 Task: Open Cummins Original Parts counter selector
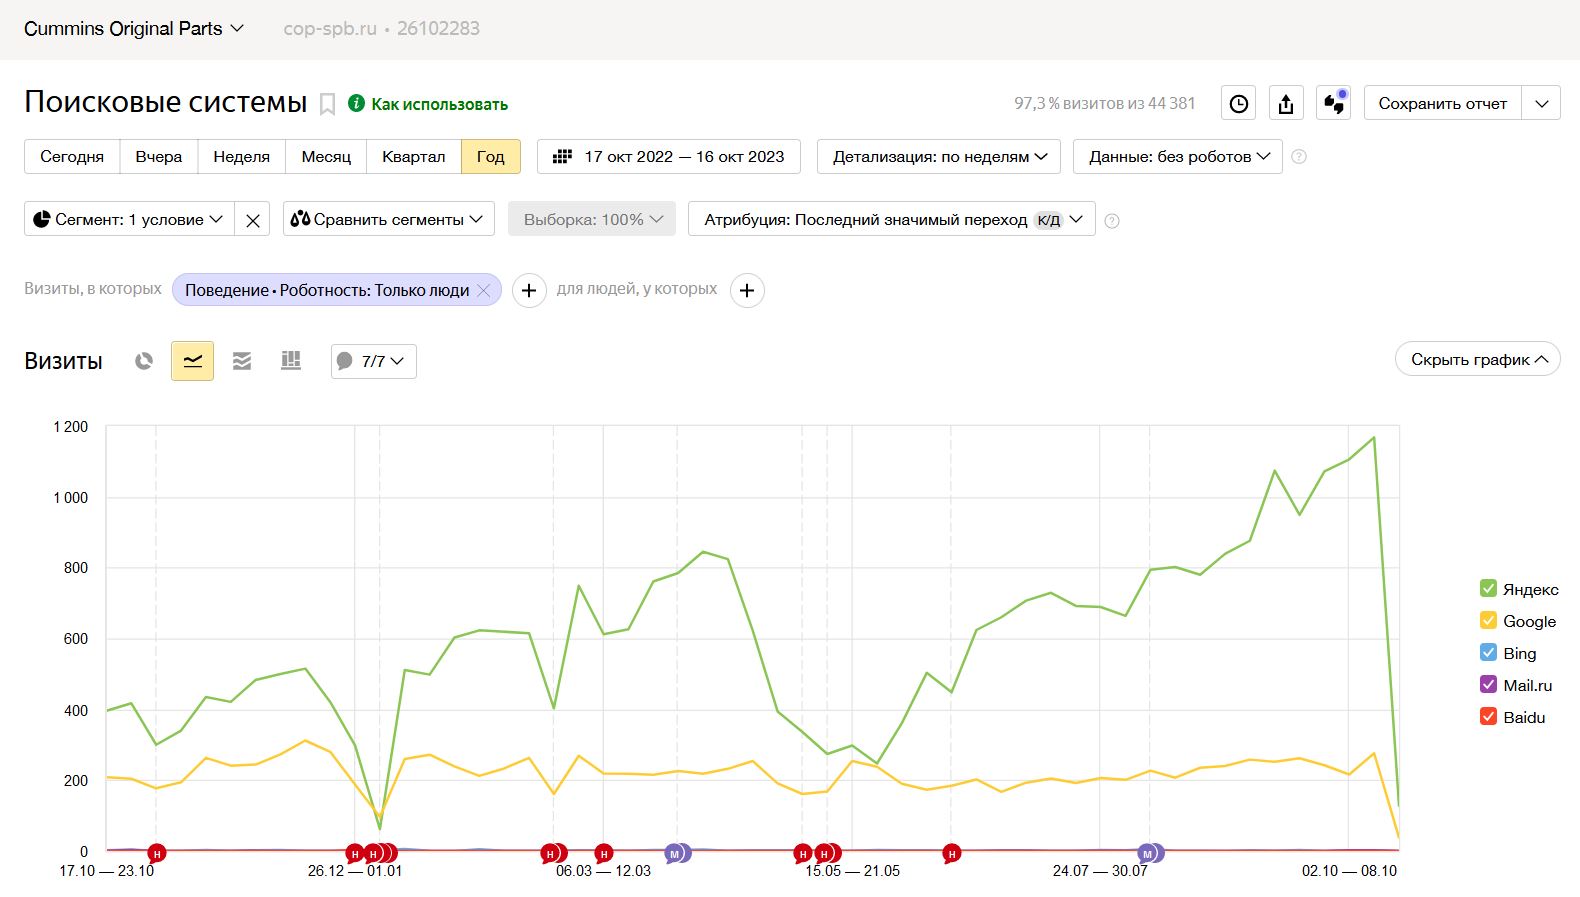[x=134, y=29]
